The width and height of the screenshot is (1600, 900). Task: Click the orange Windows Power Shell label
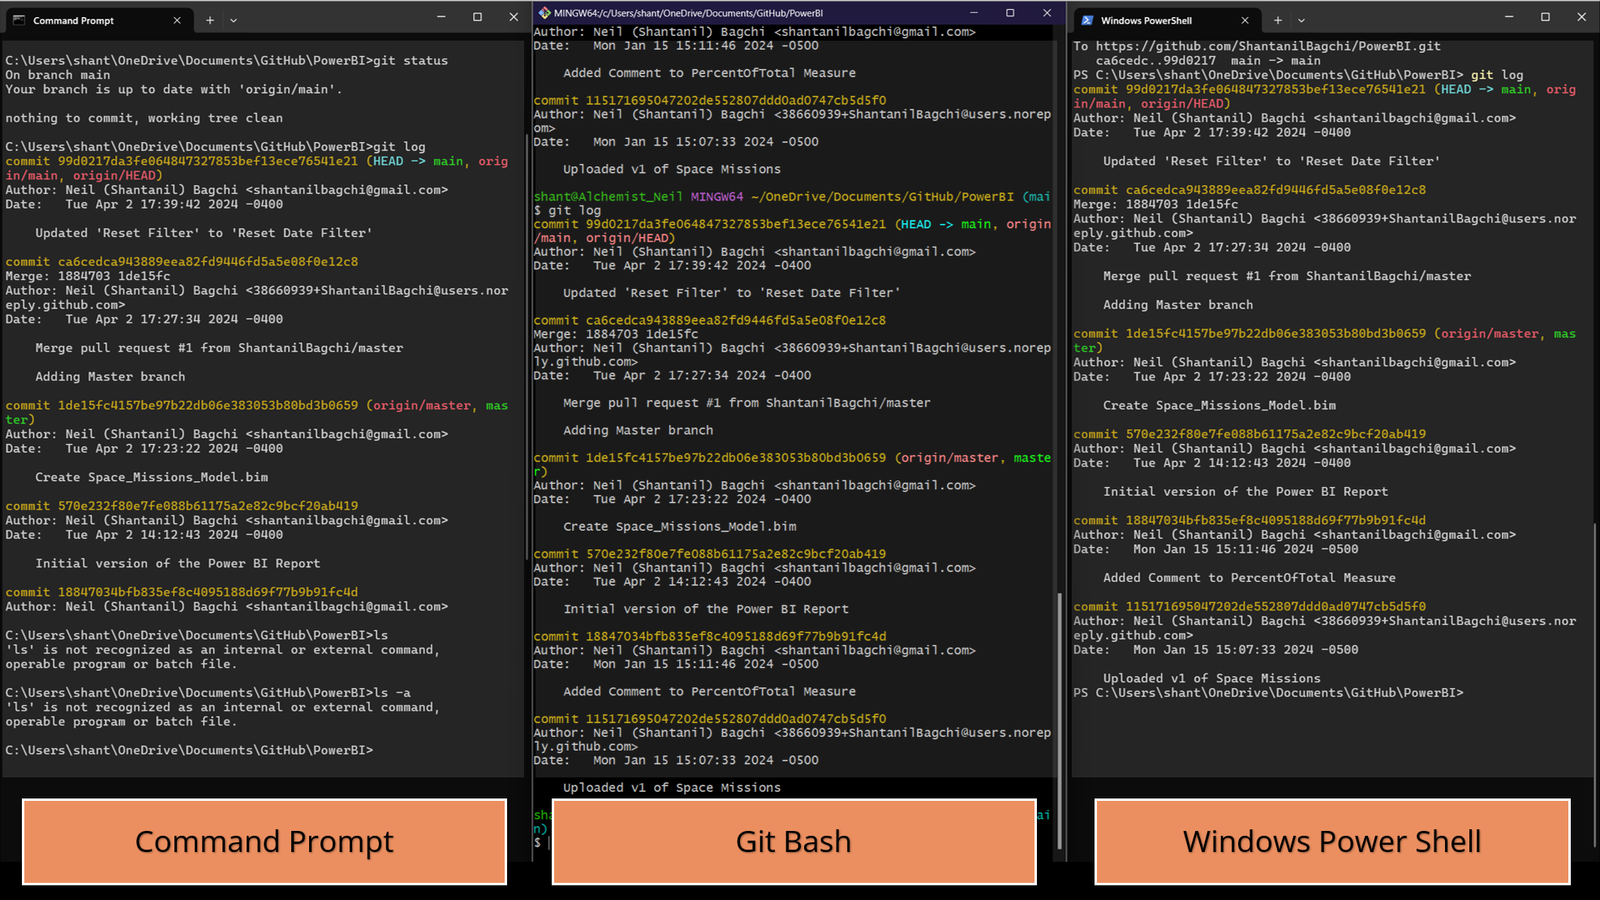tap(1332, 842)
